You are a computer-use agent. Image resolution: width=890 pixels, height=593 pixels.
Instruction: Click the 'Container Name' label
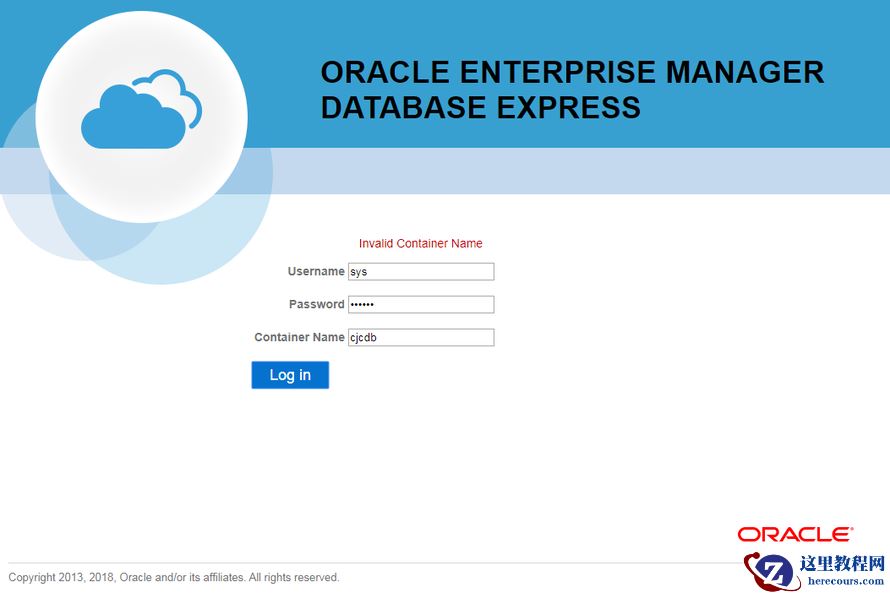click(x=299, y=337)
